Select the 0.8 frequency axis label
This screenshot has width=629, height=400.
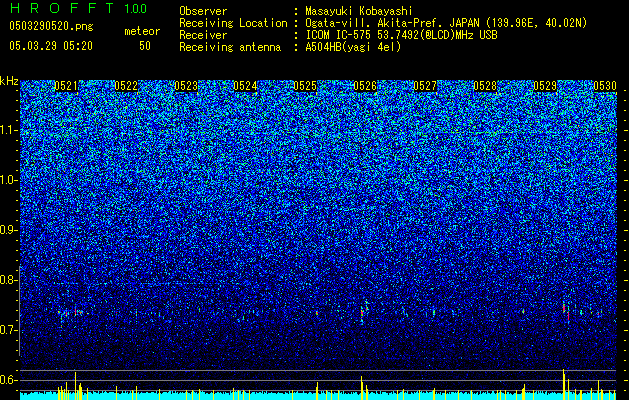pyautogui.click(x=7, y=280)
